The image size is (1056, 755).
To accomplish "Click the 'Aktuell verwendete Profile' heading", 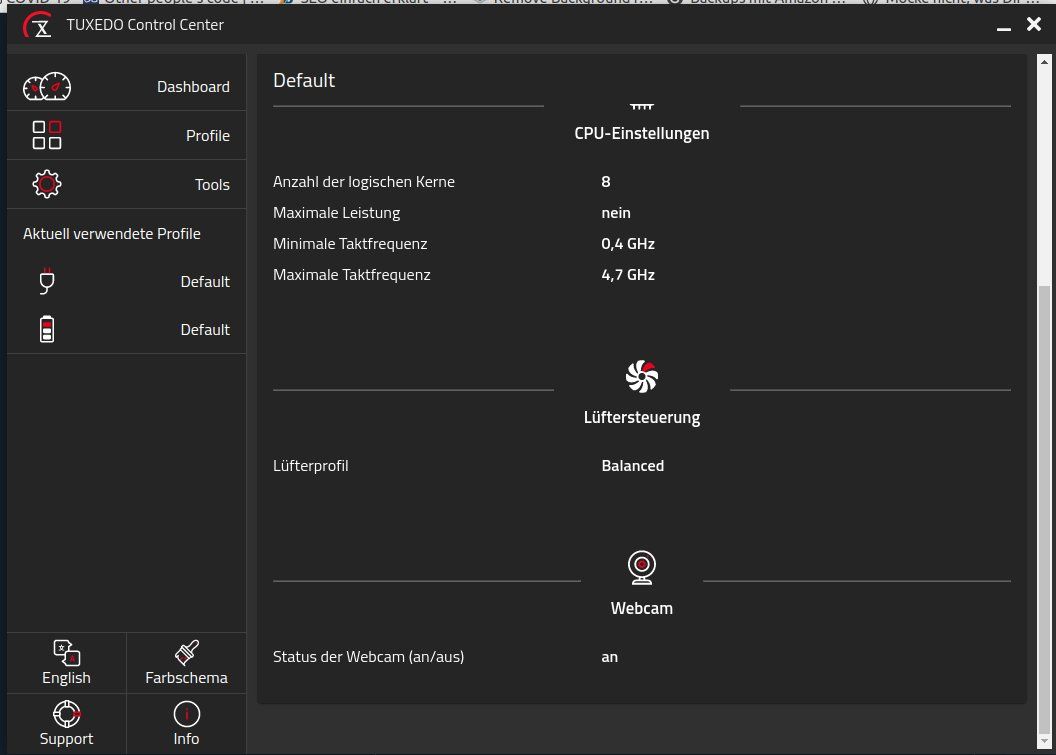I will 112,234.
